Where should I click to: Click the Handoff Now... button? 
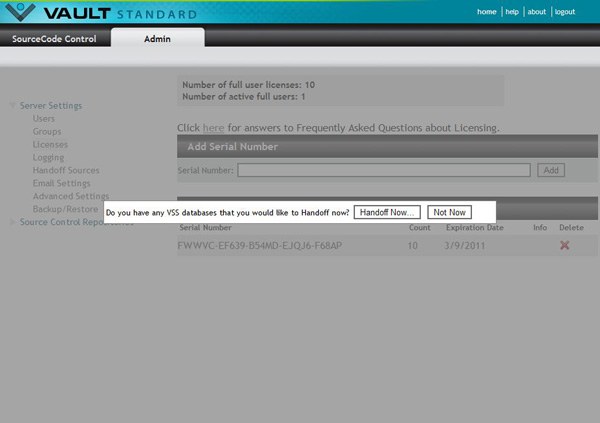pos(387,213)
